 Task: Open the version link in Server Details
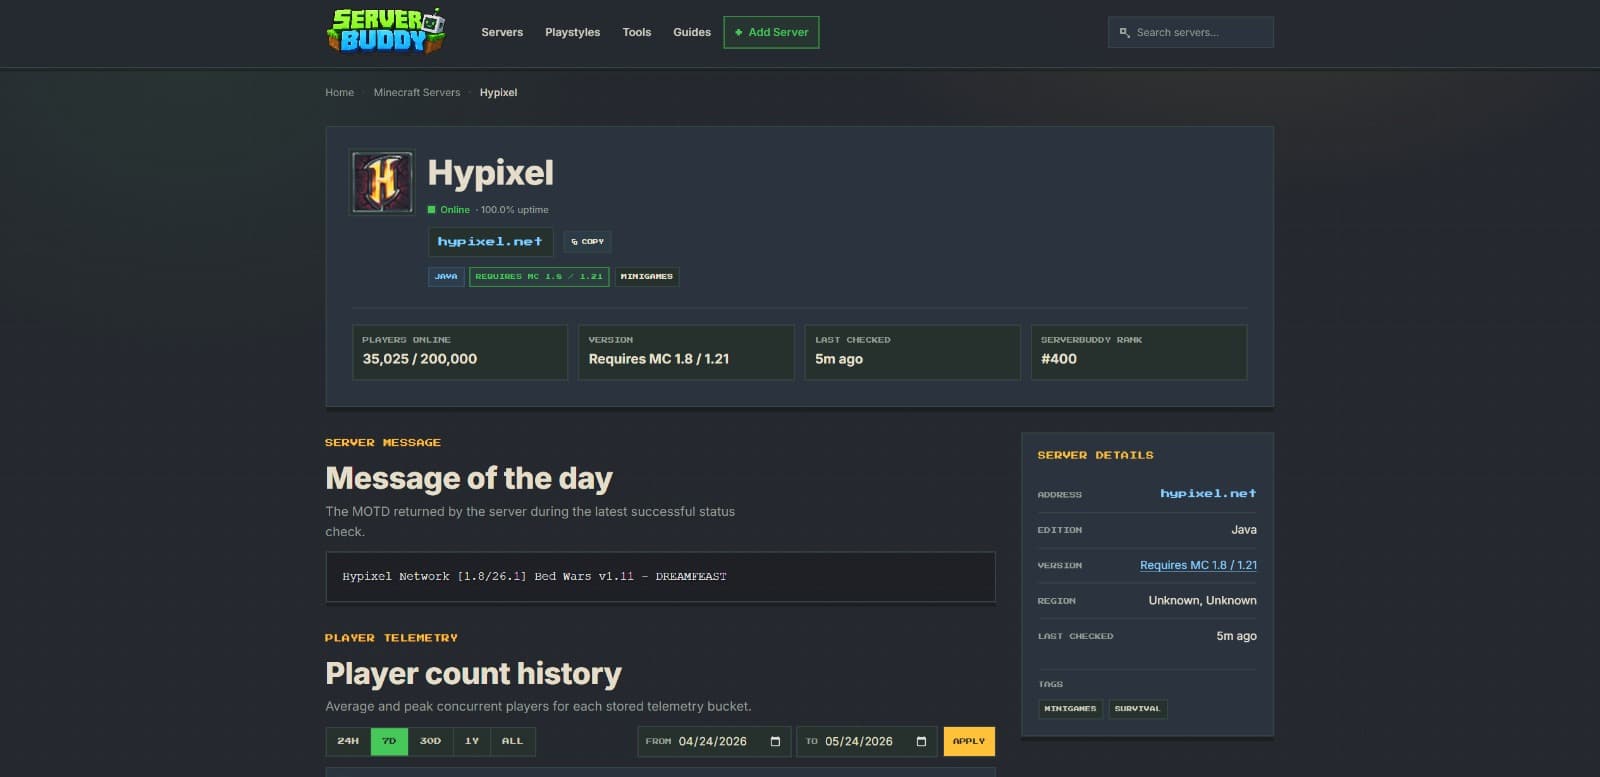click(x=1198, y=565)
